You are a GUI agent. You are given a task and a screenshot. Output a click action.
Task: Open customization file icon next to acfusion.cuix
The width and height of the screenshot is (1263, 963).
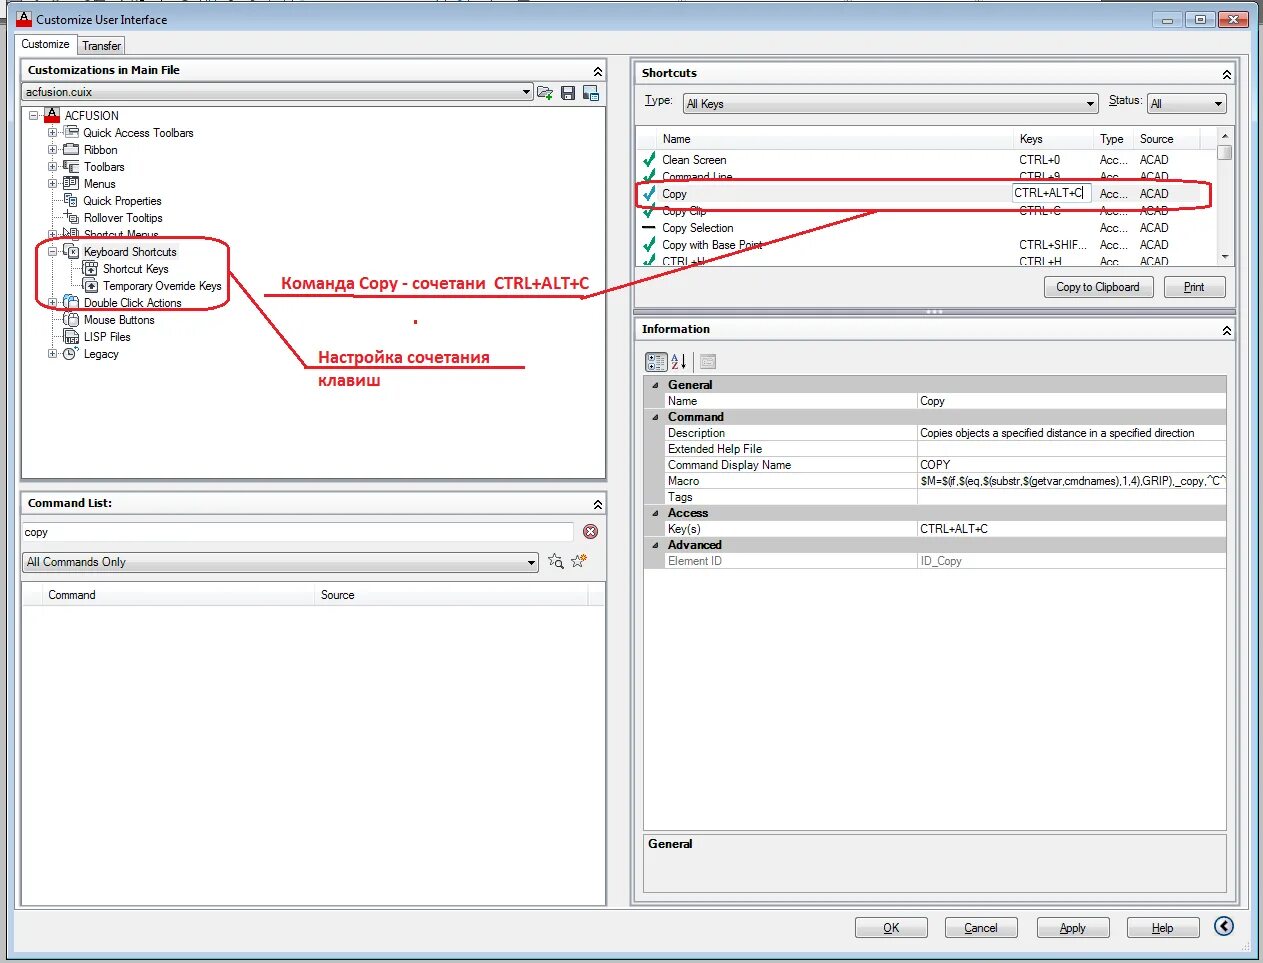[x=545, y=92]
